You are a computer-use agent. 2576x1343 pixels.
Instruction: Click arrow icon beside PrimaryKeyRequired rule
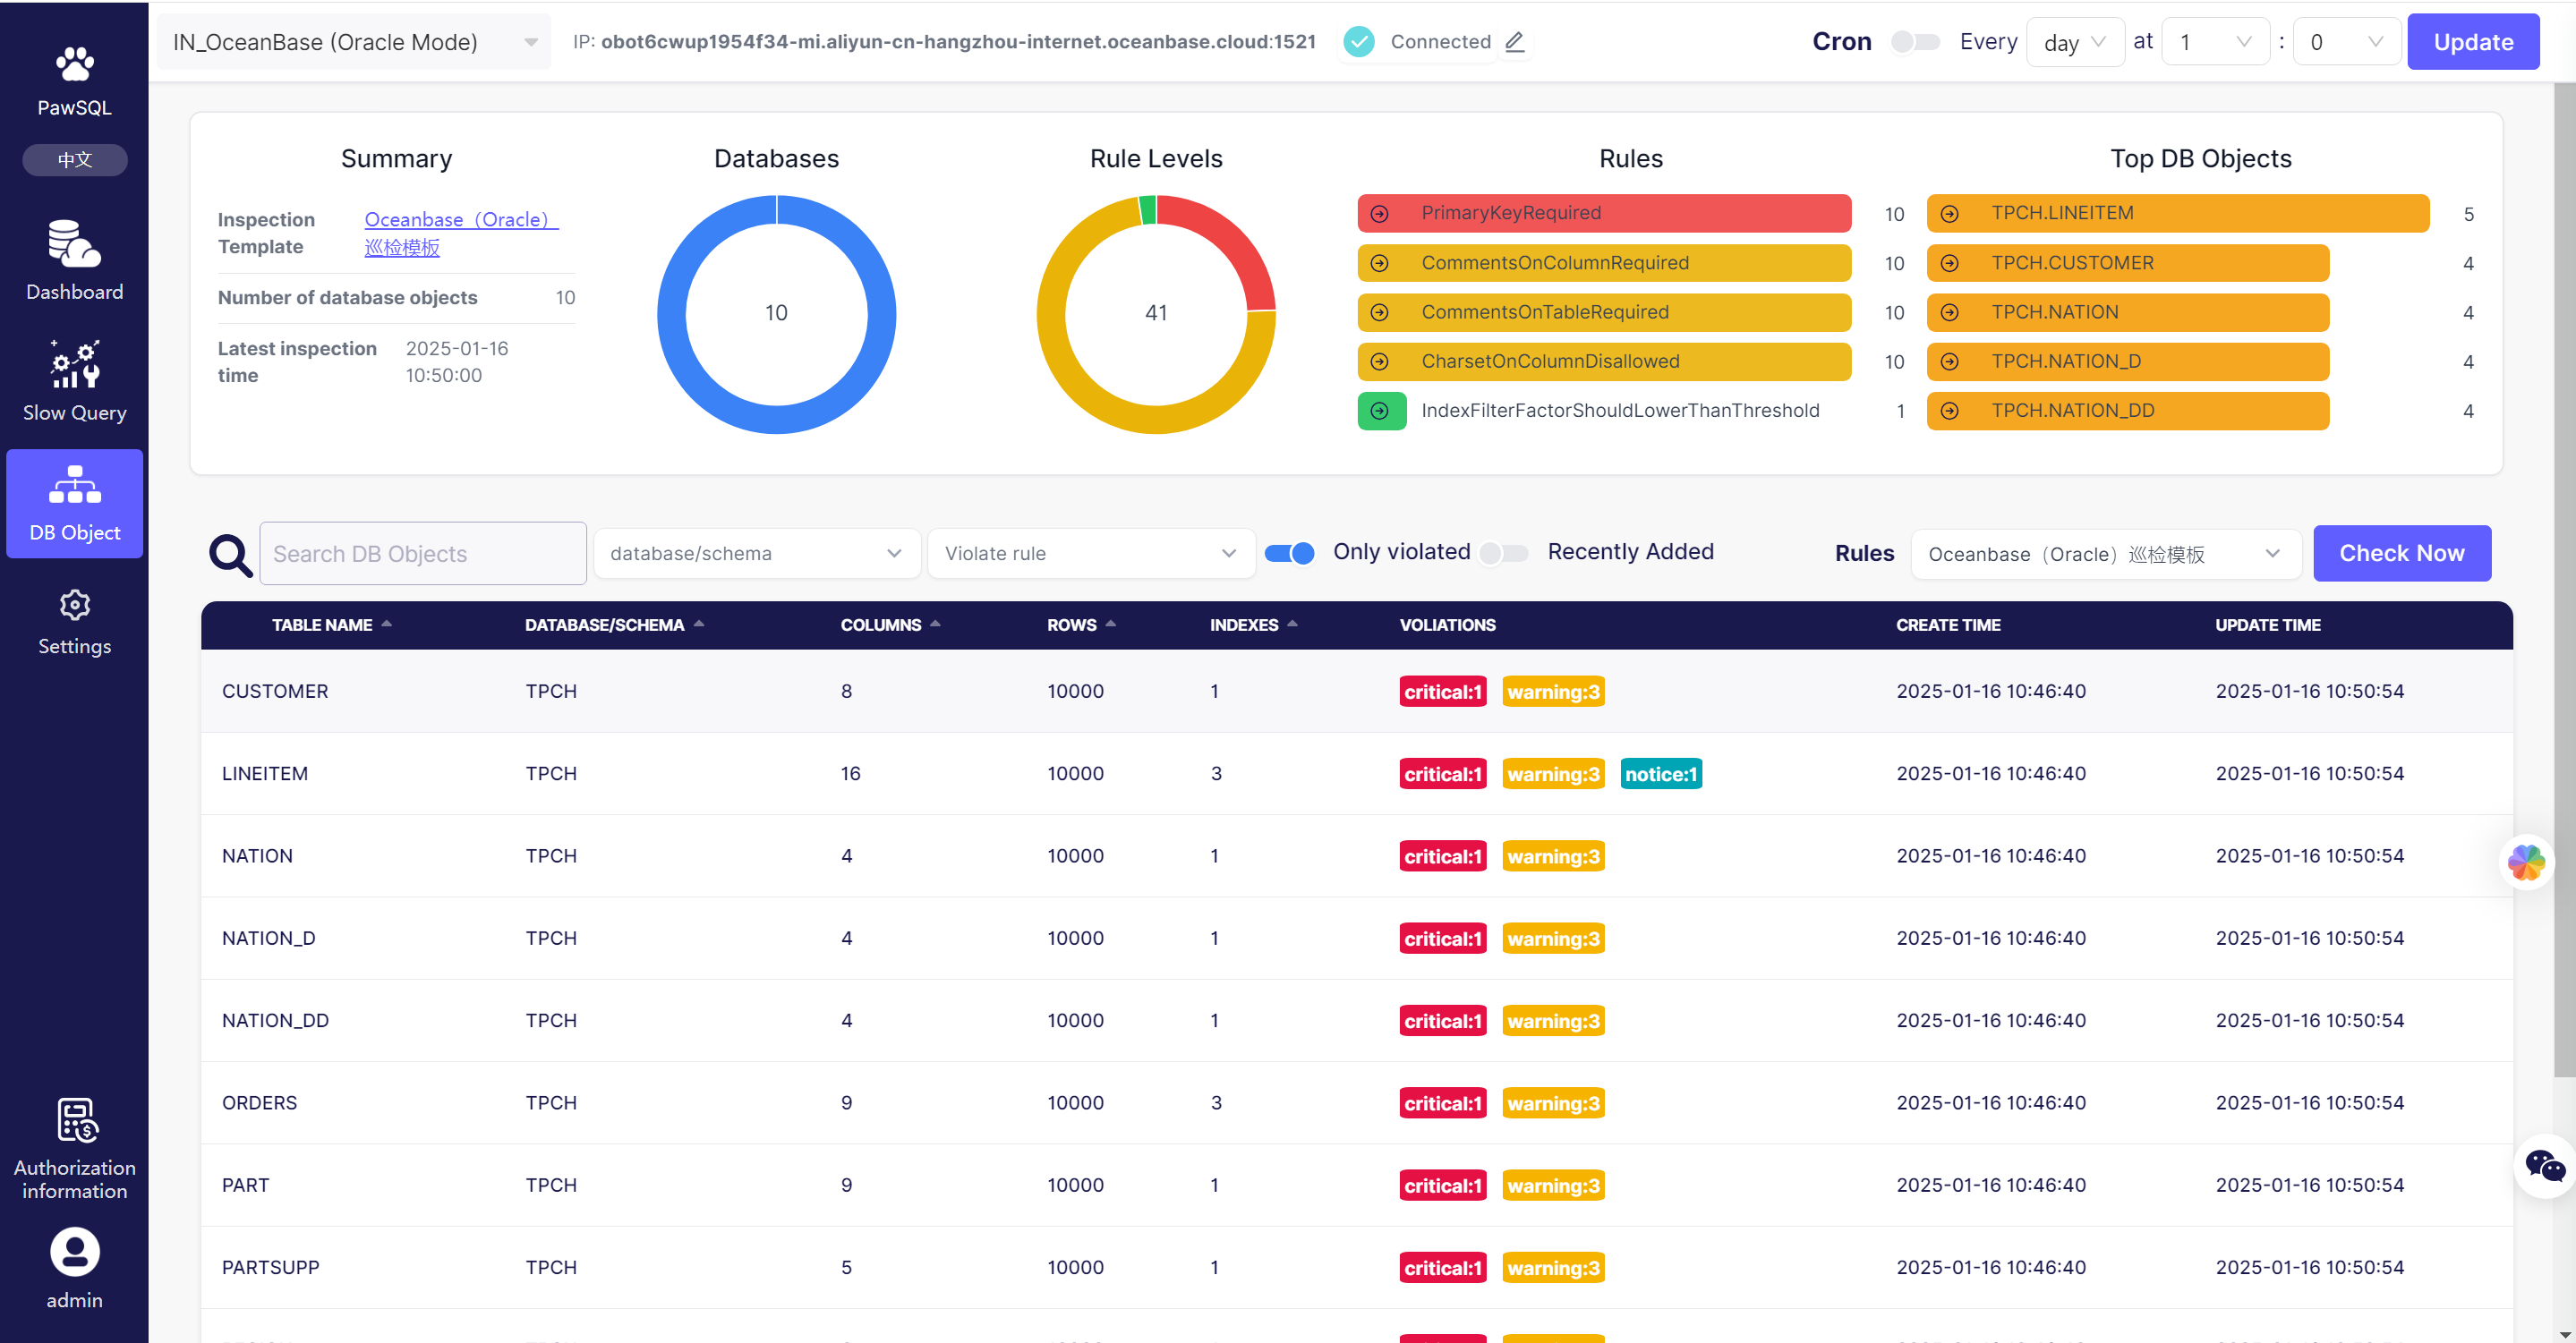(x=1379, y=214)
